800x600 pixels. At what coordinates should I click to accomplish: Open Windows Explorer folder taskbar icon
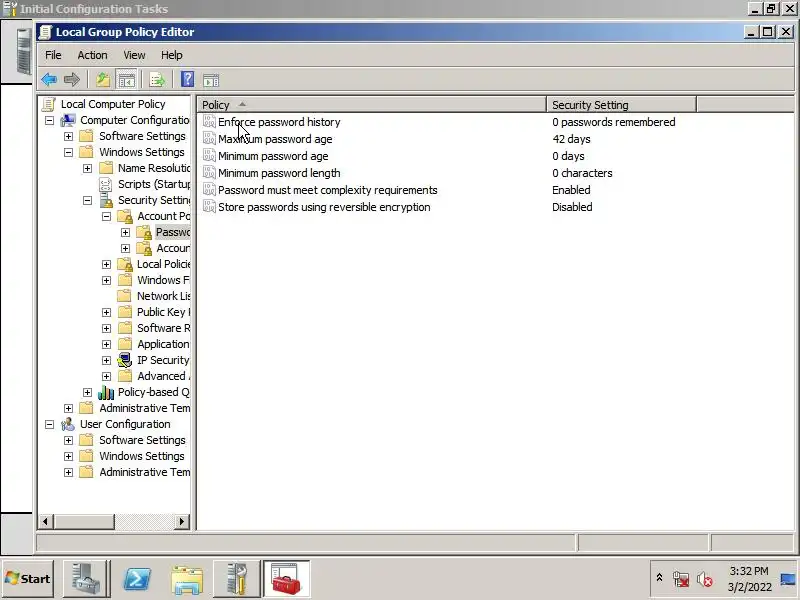pyautogui.click(x=187, y=580)
